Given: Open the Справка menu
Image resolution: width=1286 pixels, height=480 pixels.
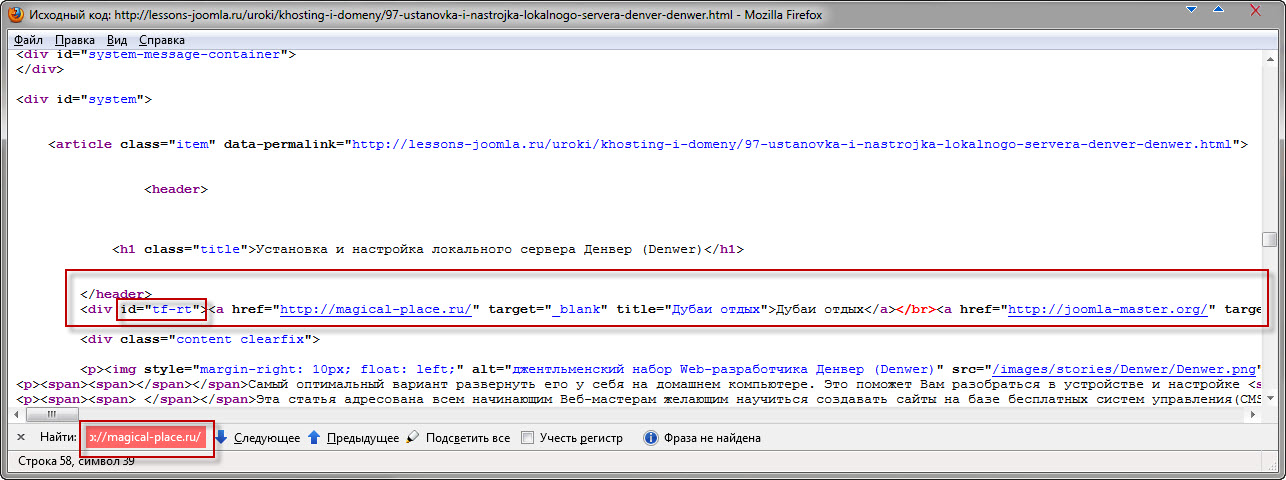Looking at the screenshot, I should coord(162,40).
